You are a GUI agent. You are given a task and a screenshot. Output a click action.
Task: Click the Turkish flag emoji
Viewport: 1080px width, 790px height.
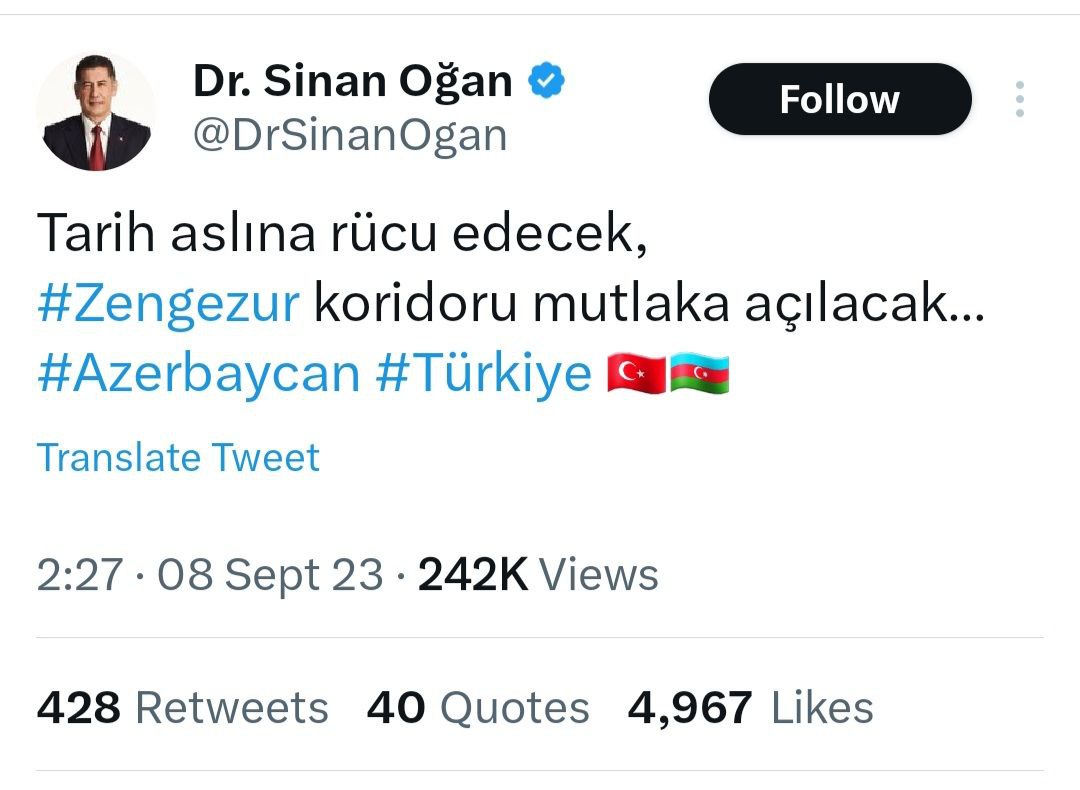pyautogui.click(x=636, y=373)
